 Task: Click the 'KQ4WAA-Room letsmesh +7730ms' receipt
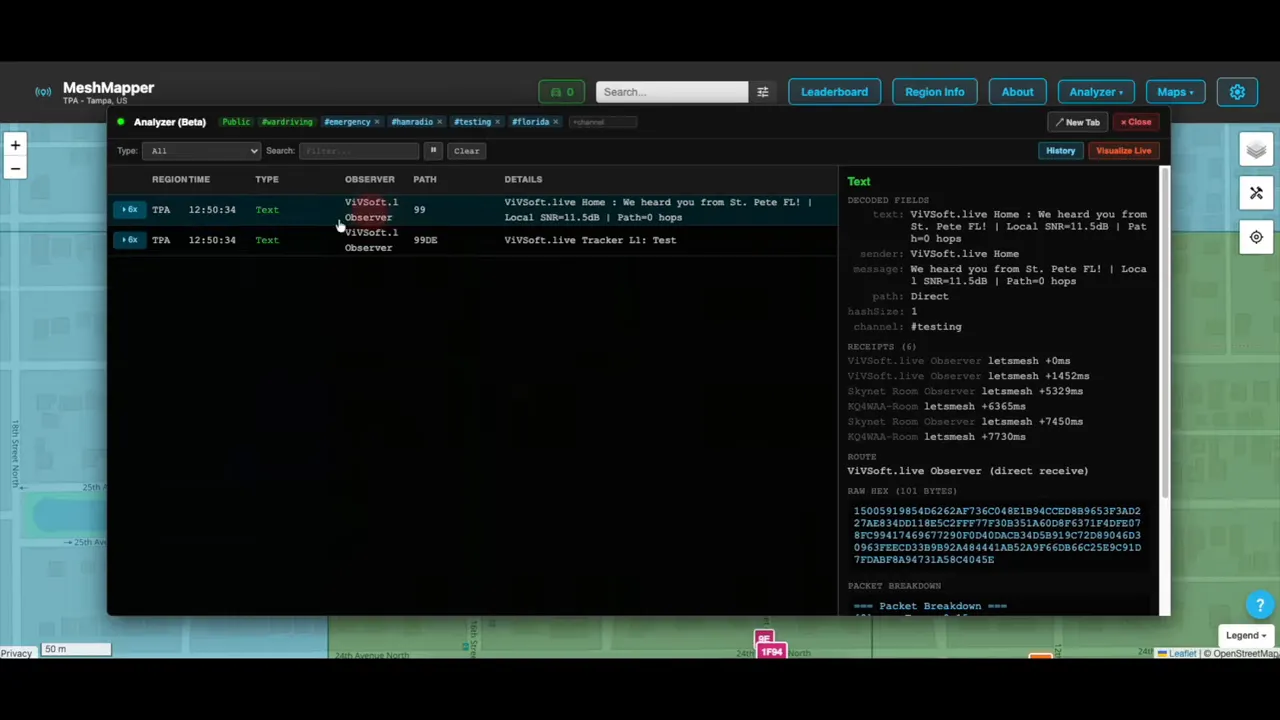pos(936,437)
